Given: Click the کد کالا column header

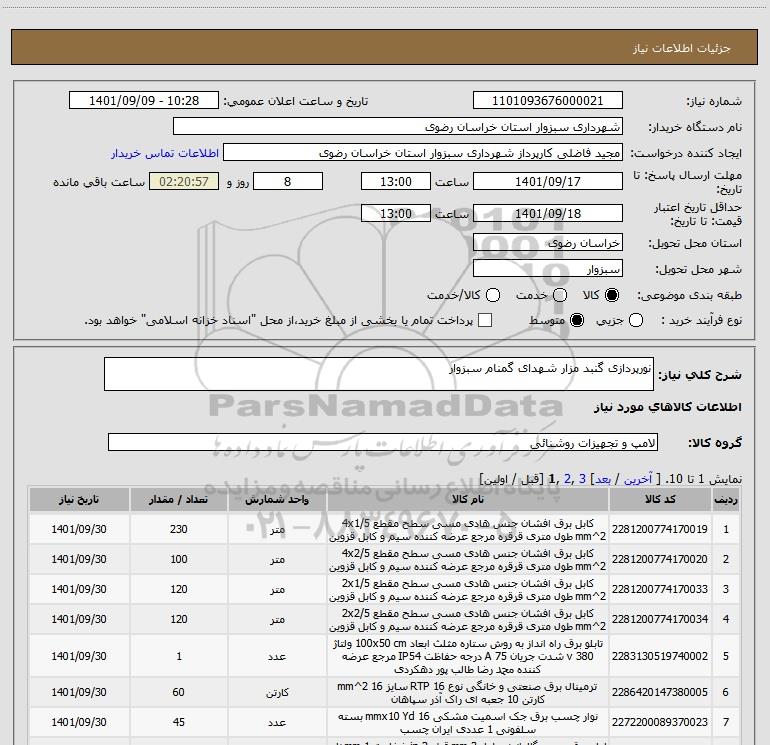Looking at the screenshot, I should [x=660, y=499].
